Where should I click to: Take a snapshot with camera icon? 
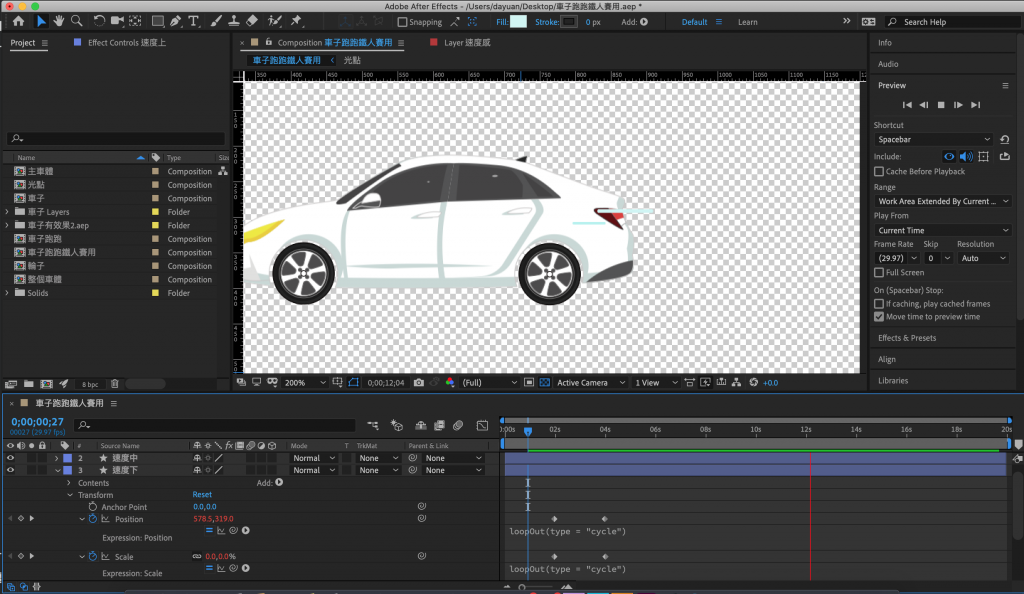[x=419, y=383]
